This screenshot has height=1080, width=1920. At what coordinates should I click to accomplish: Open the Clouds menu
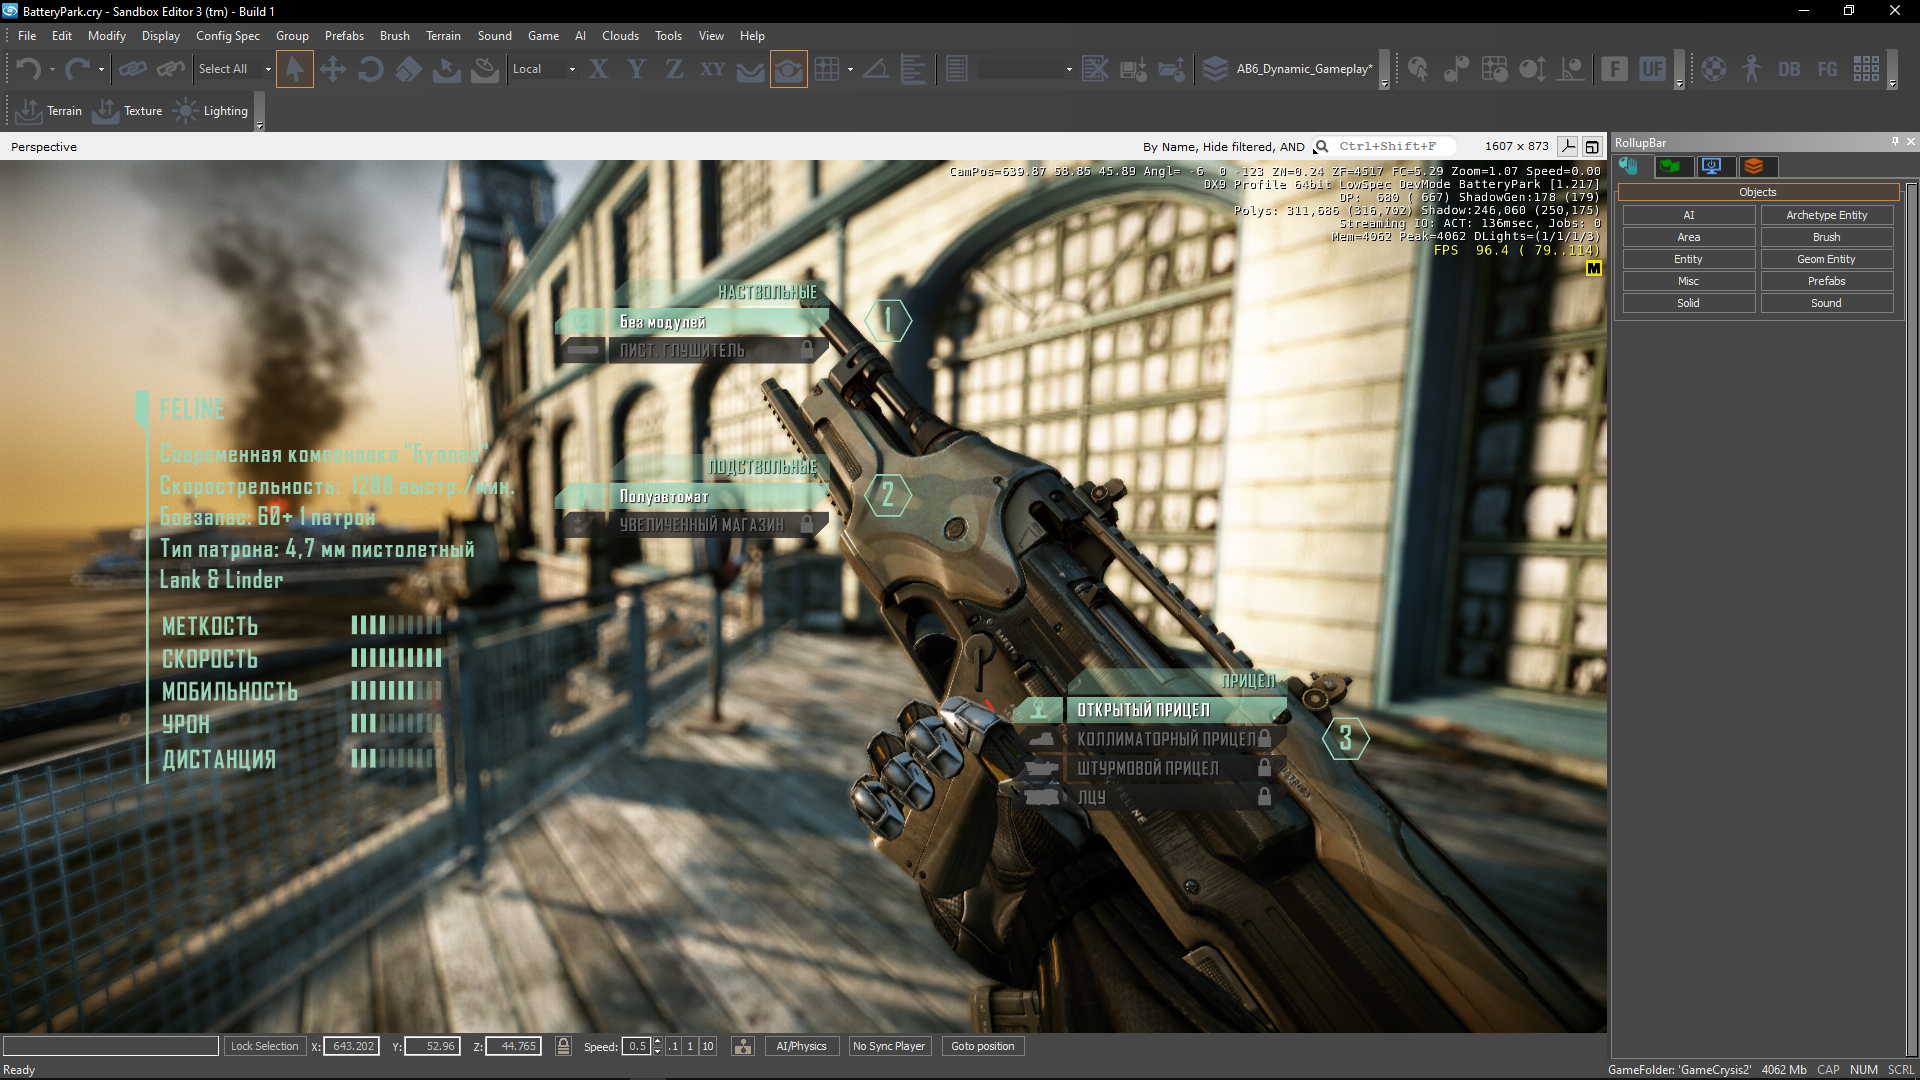point(620,36)
